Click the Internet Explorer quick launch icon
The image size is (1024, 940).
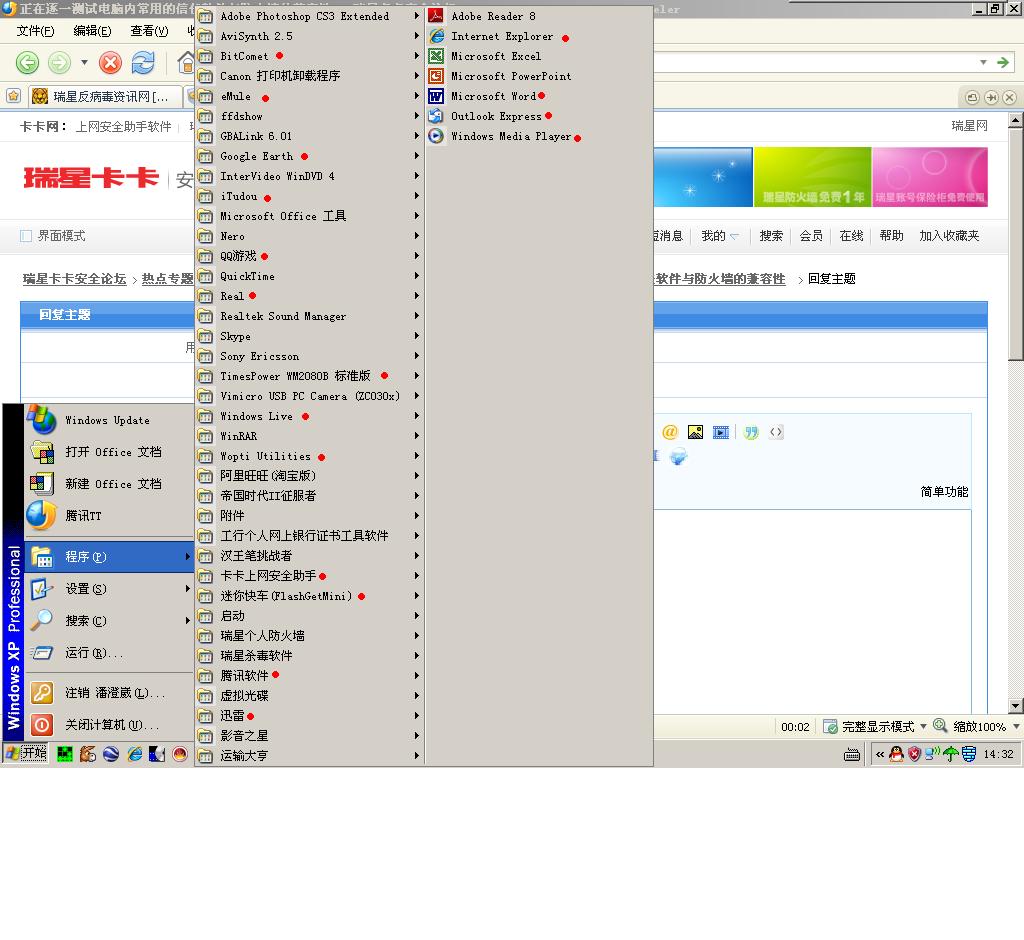point(135,754)
